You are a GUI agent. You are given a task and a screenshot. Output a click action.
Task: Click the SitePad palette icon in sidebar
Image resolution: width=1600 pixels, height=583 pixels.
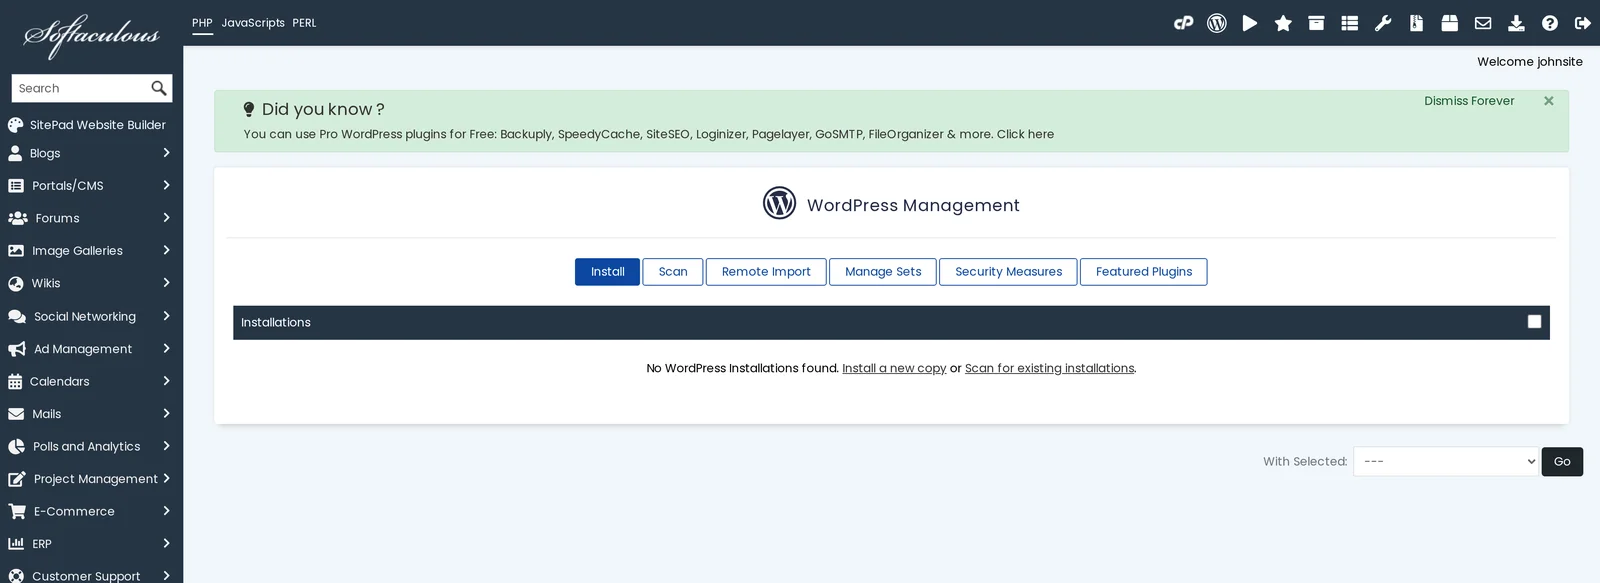point(15,125)
